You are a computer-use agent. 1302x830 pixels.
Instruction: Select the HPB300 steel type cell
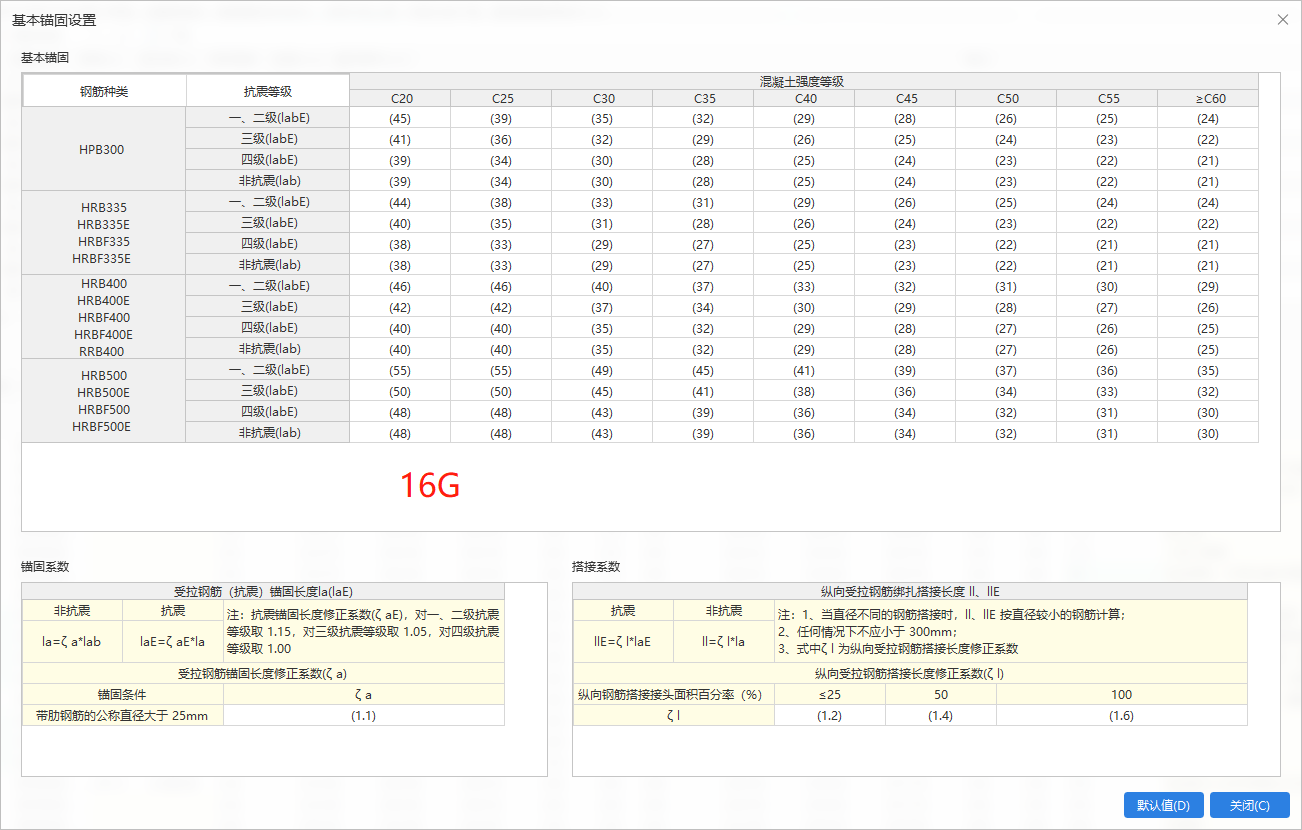(104, 149)
